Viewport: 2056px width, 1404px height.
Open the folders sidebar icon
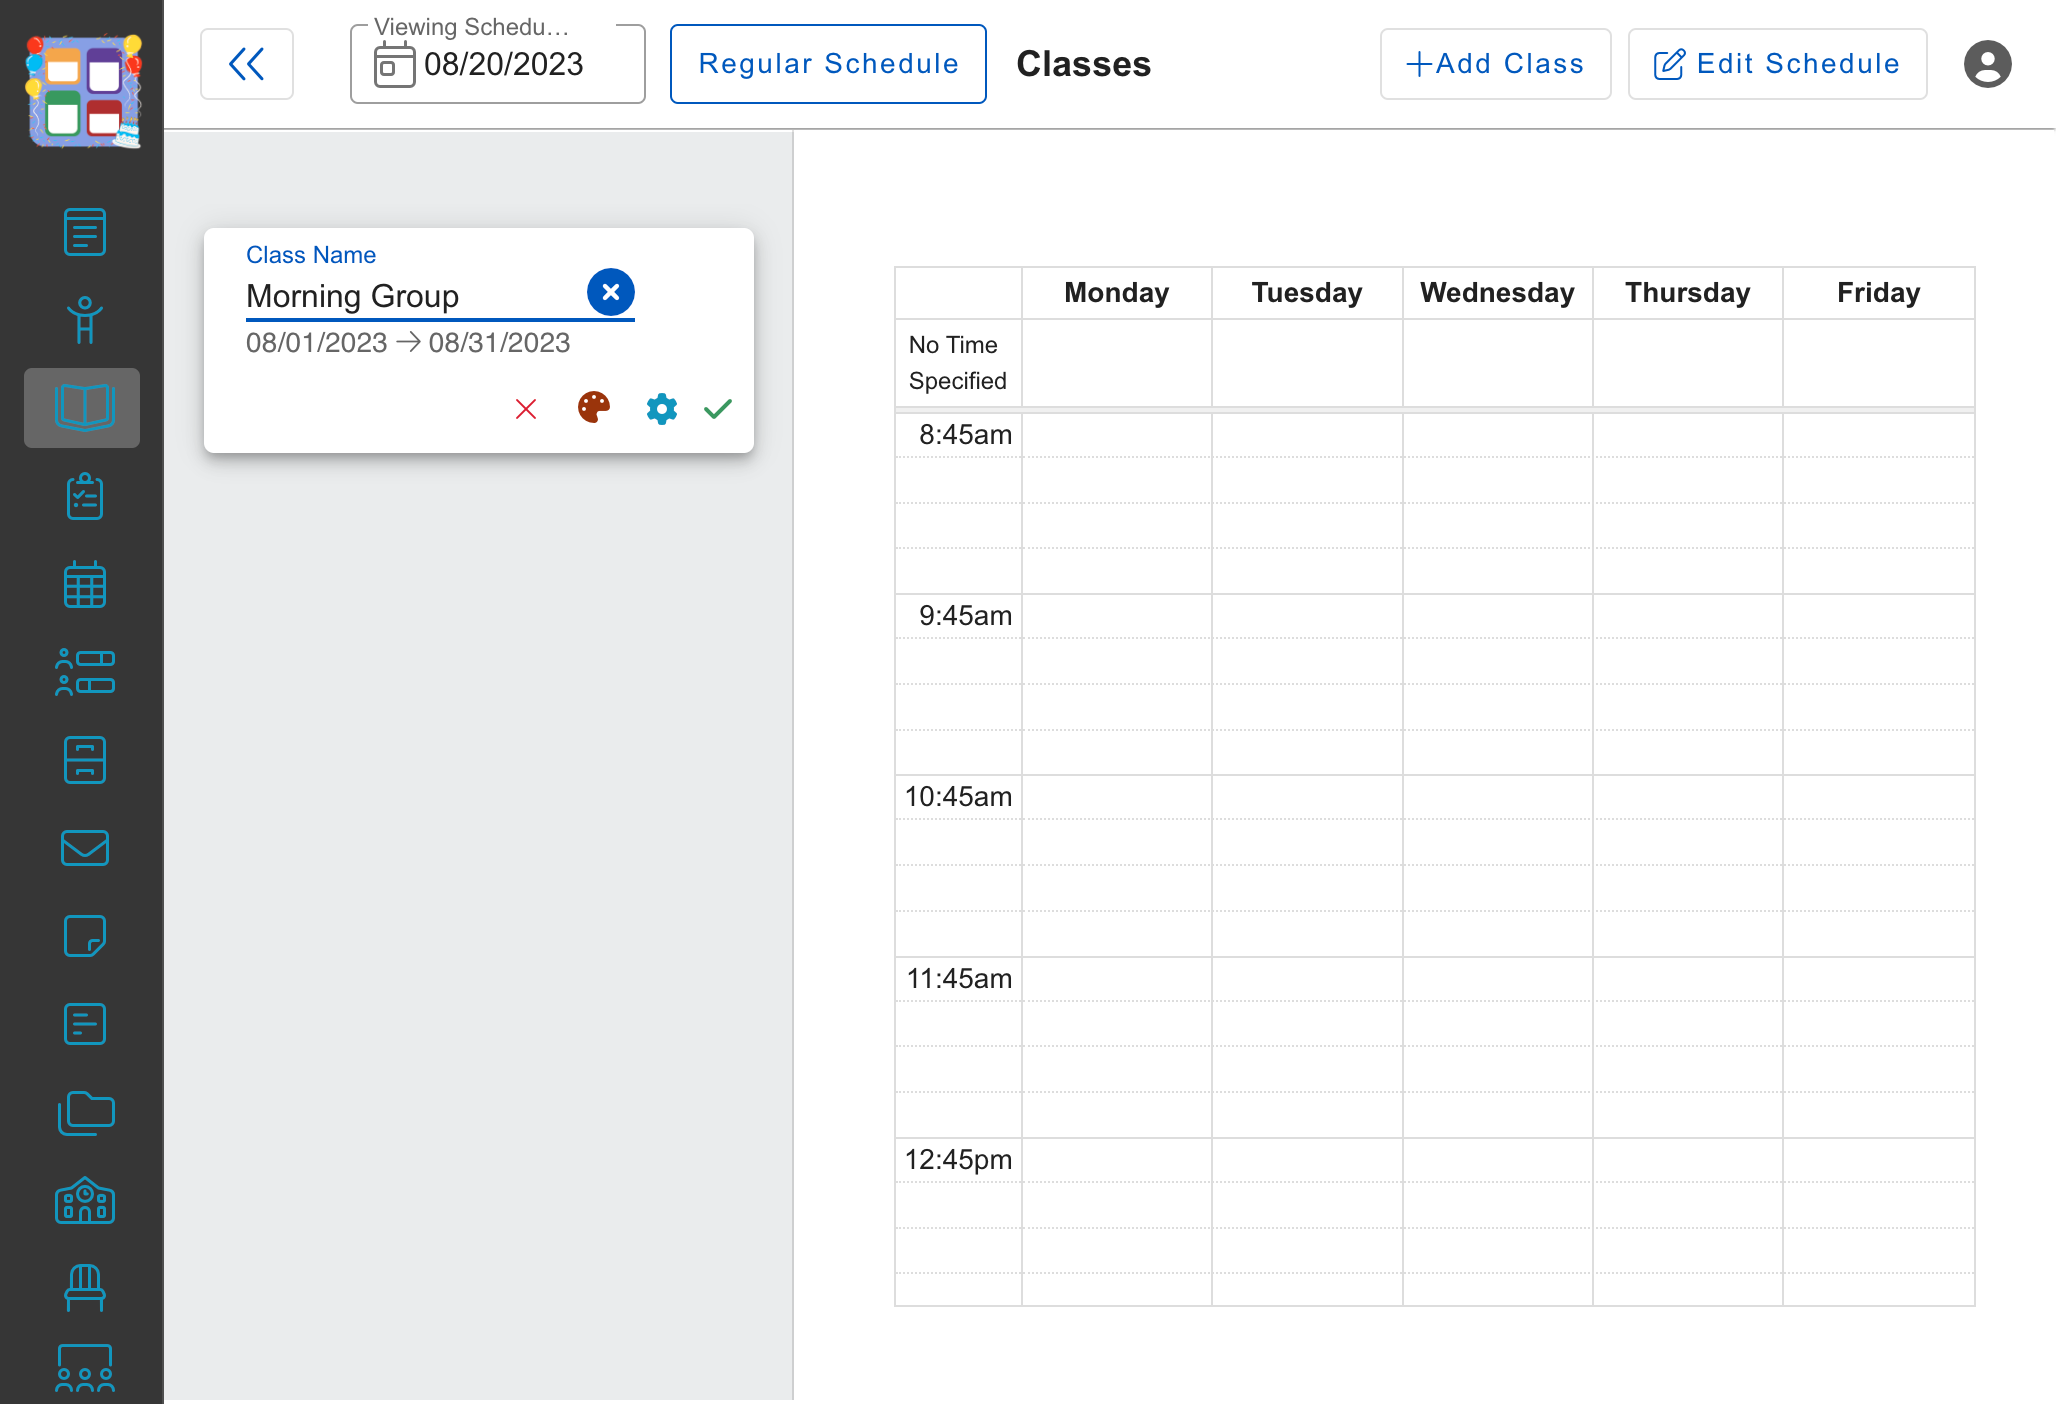pos(86,1112)
